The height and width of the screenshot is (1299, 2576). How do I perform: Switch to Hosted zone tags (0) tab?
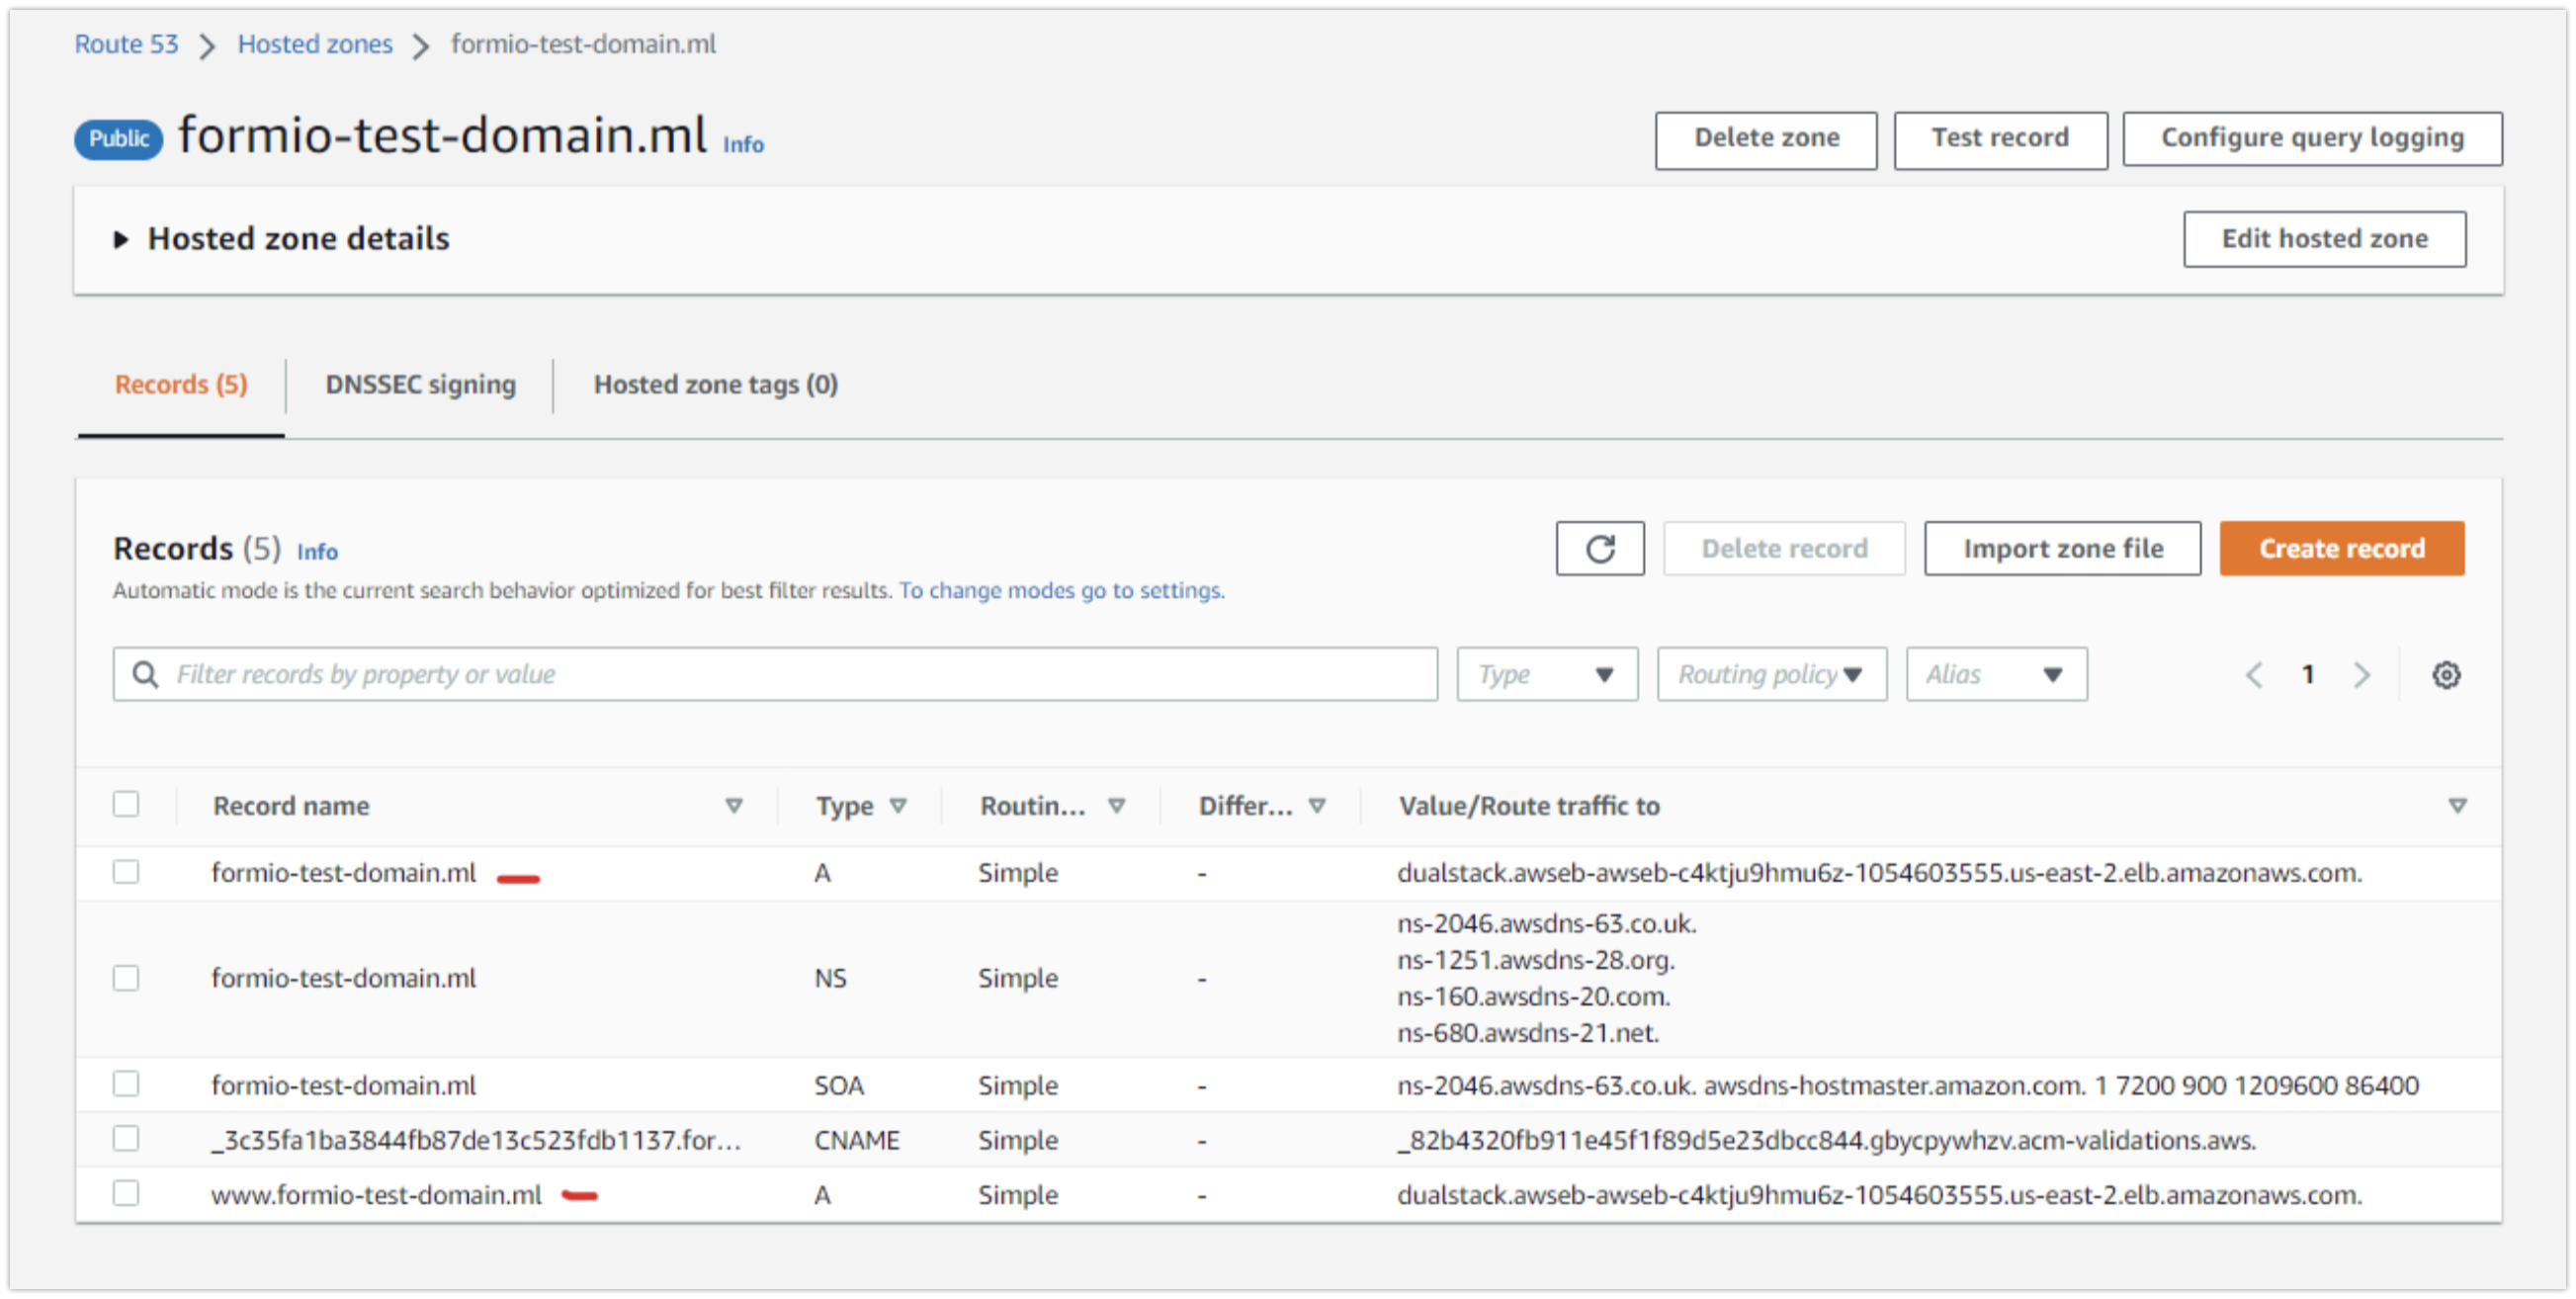point(716,385)
